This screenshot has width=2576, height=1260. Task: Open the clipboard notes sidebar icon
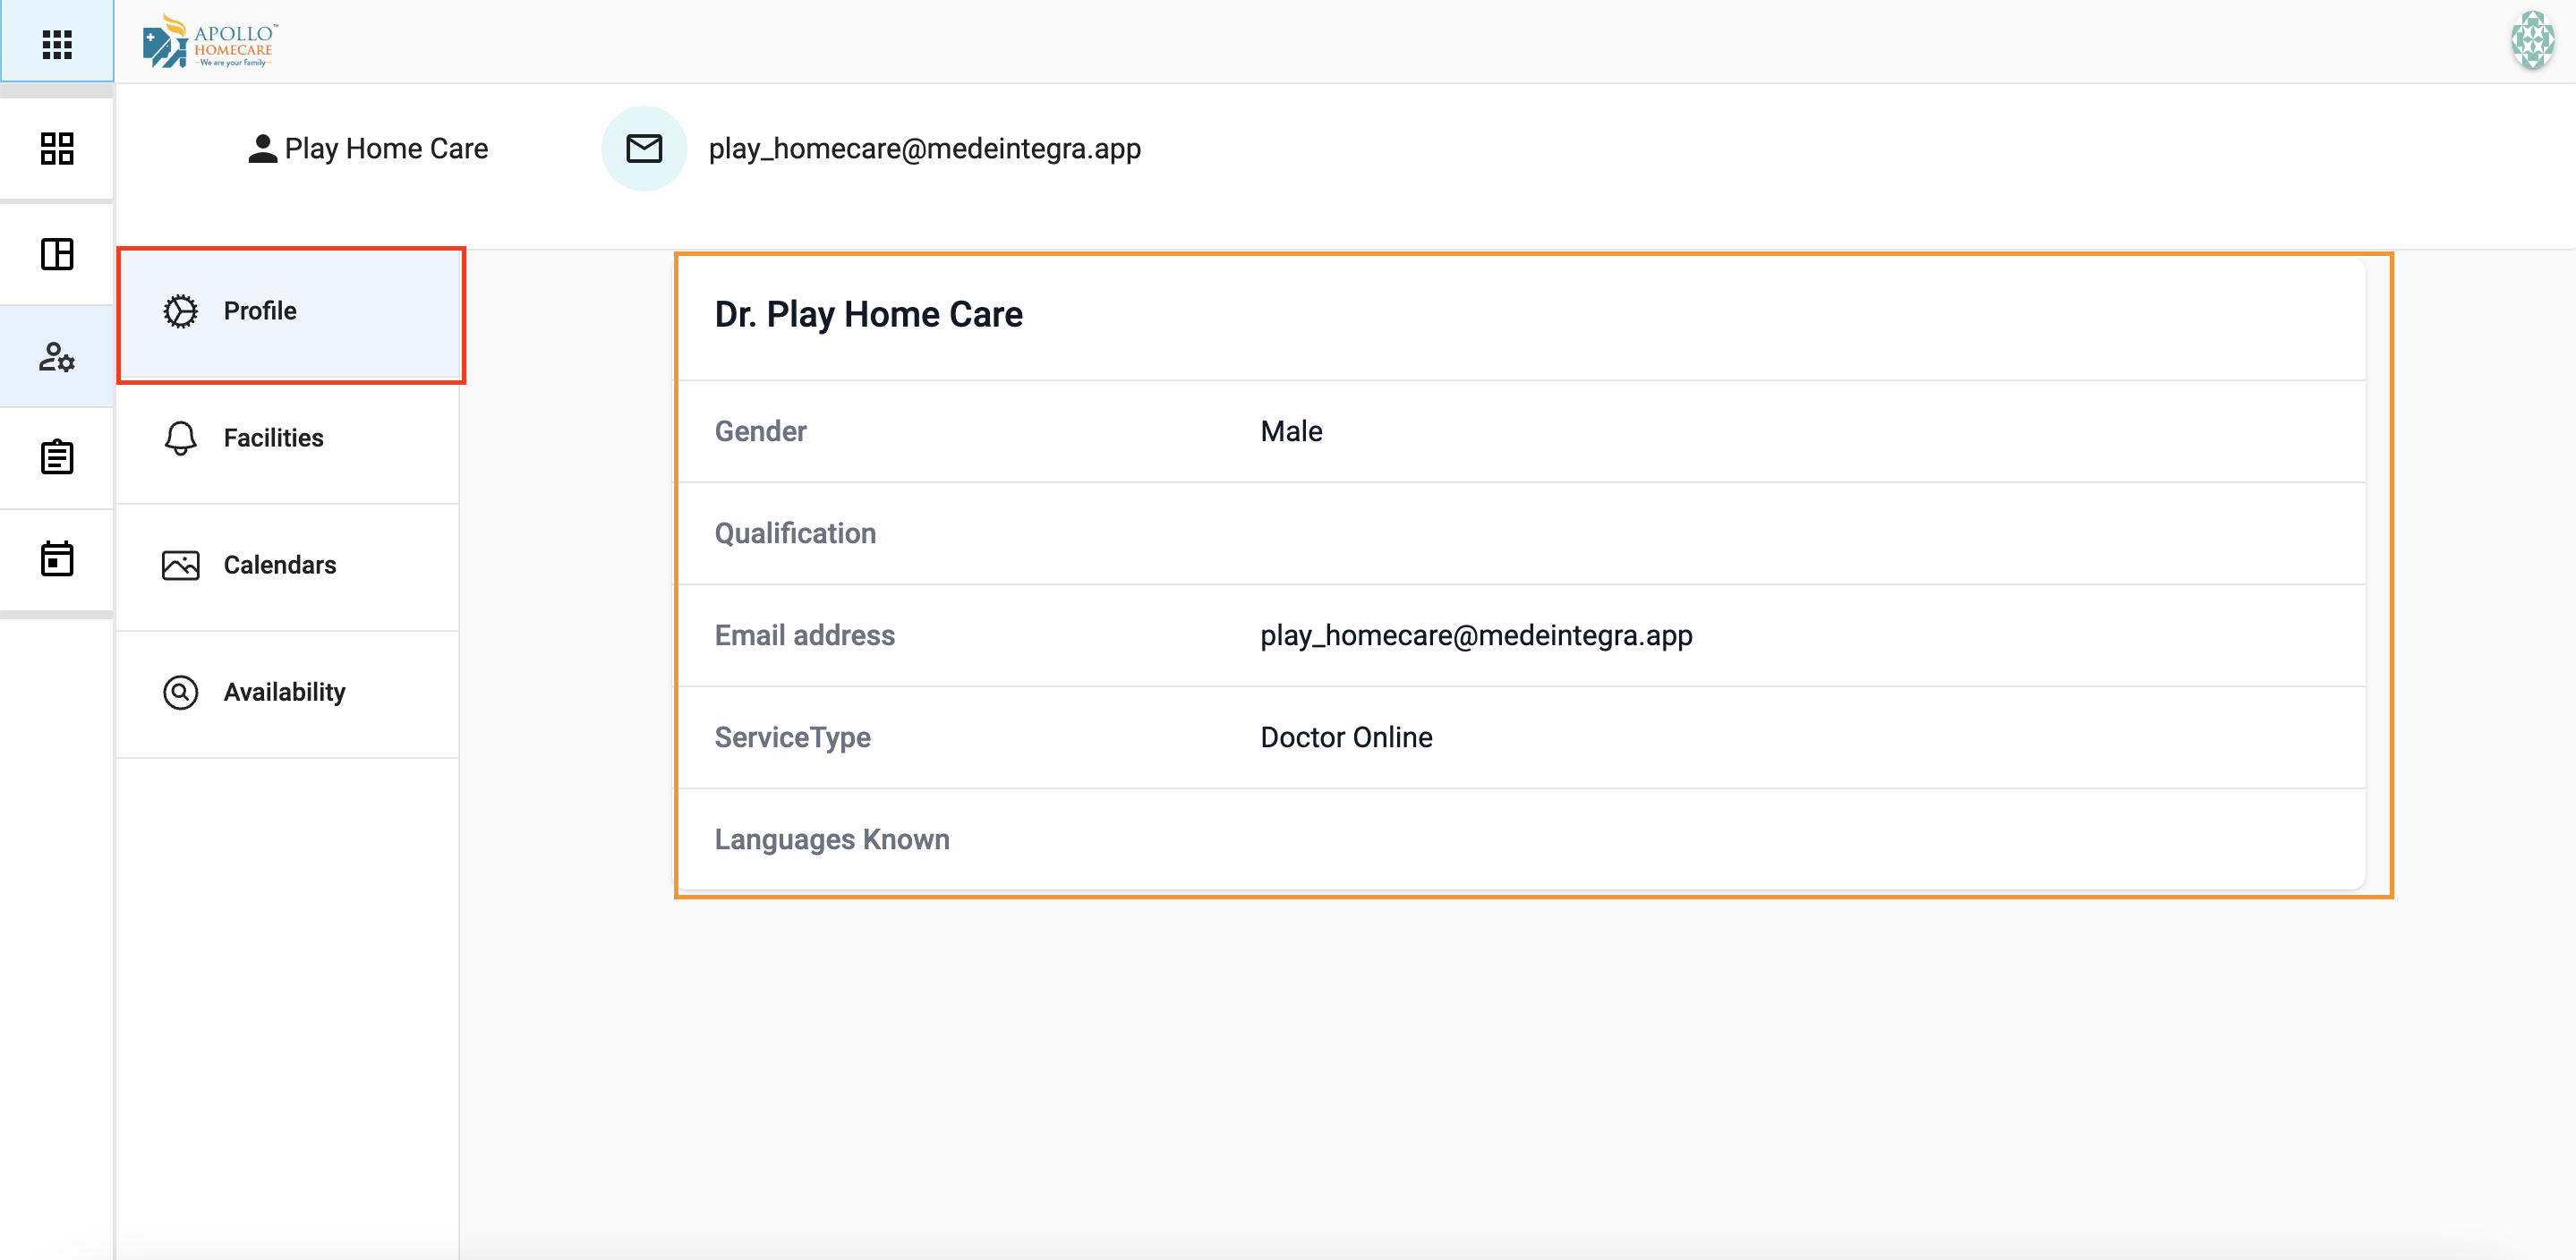click(57, 458)
